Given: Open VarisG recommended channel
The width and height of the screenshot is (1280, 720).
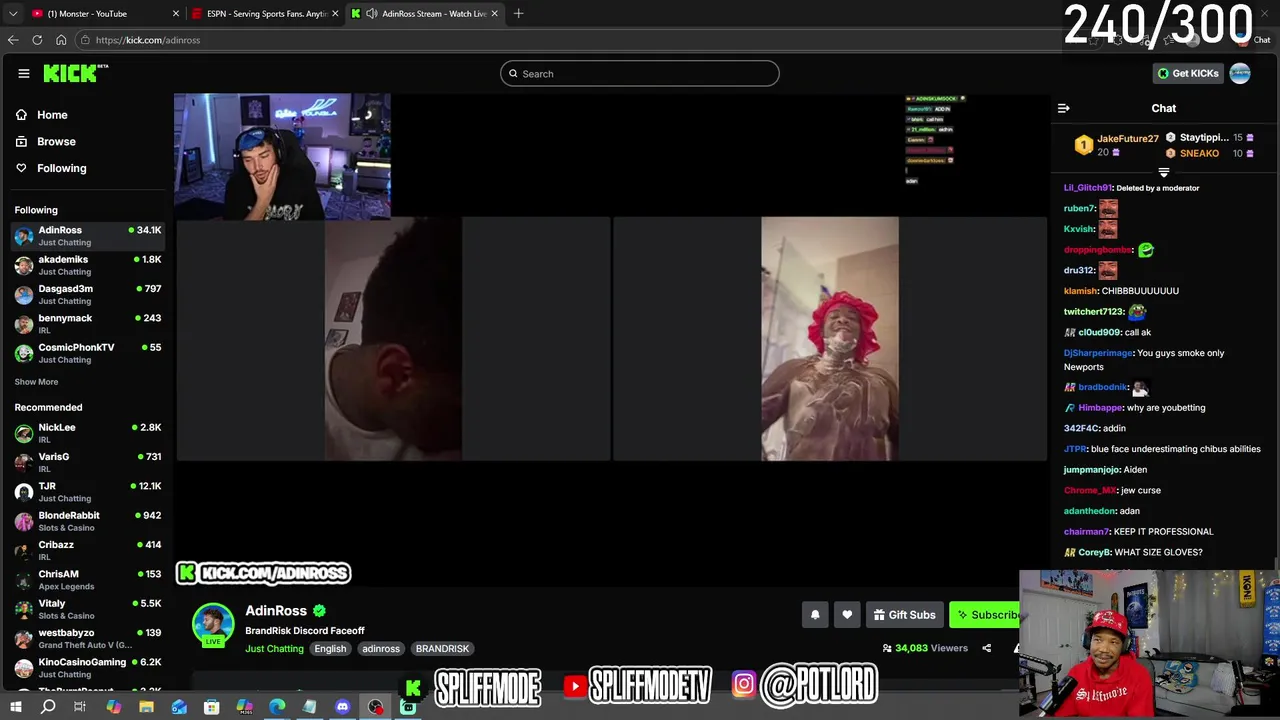Looking at the screenshot, I should point(87,462).
